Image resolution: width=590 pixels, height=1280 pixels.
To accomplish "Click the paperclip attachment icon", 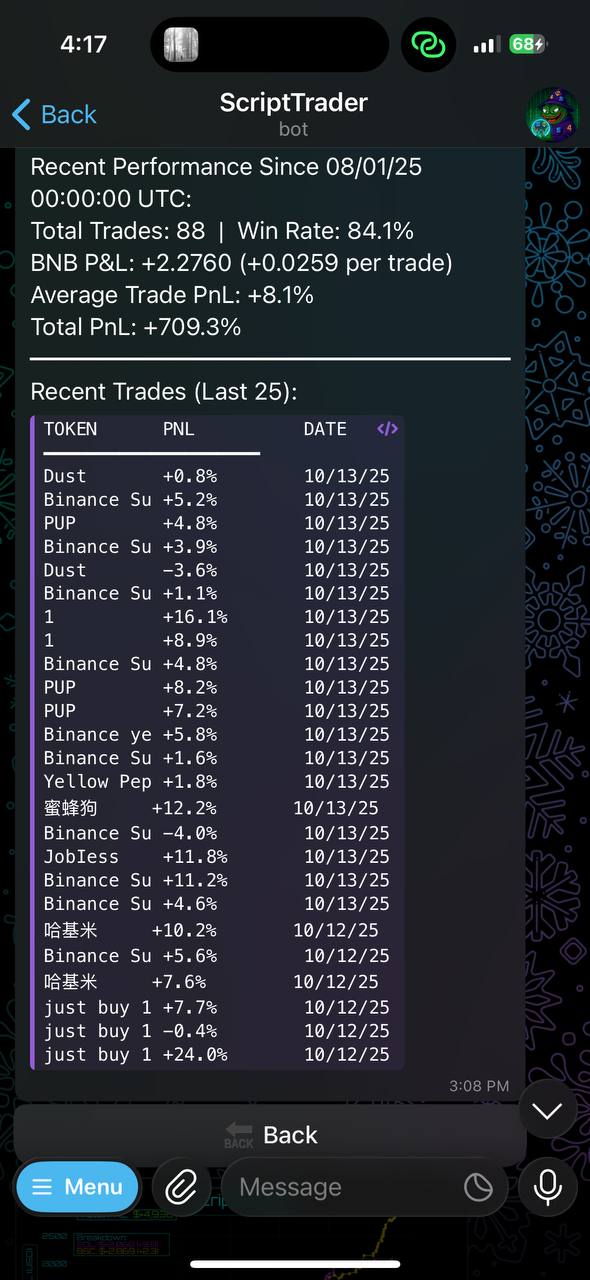I will [x=182, y=1187].
